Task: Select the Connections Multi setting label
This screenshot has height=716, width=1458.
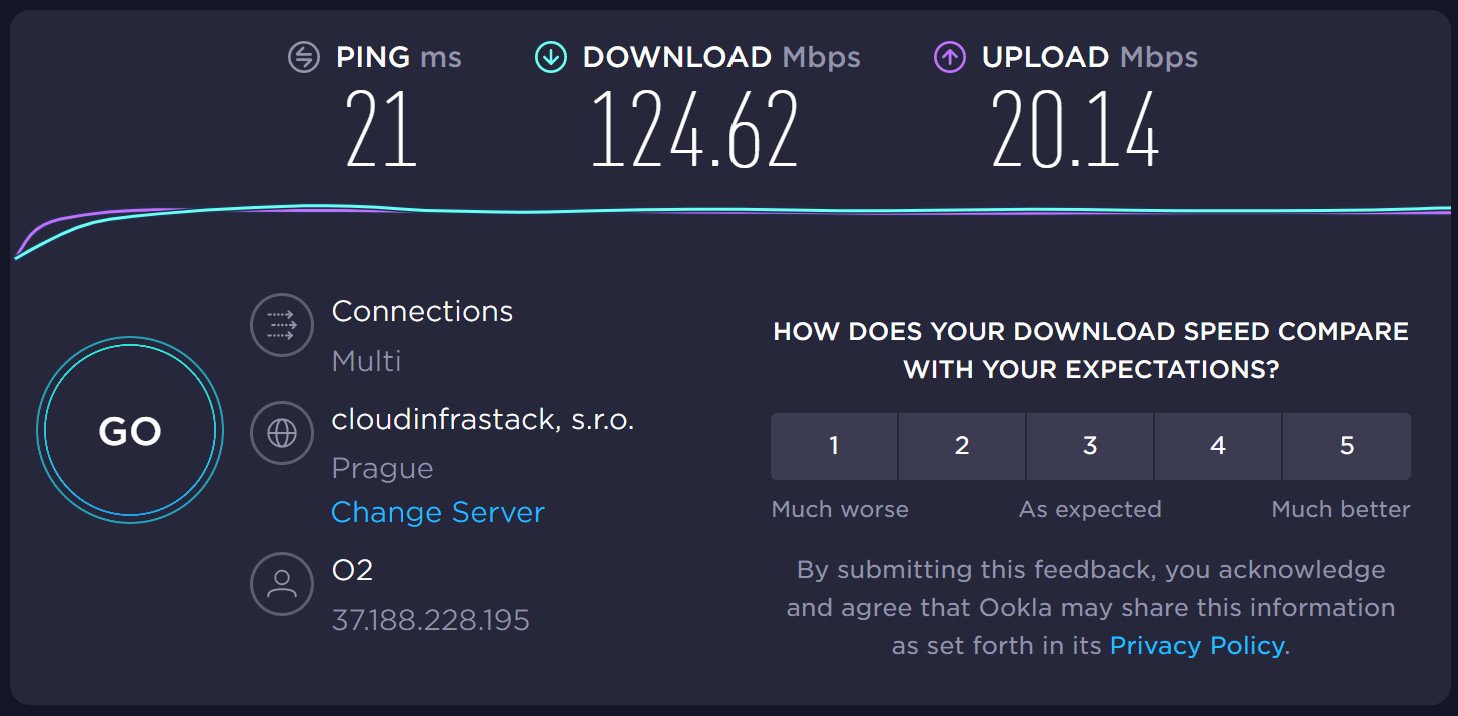Action: click(x=367, y=360)
